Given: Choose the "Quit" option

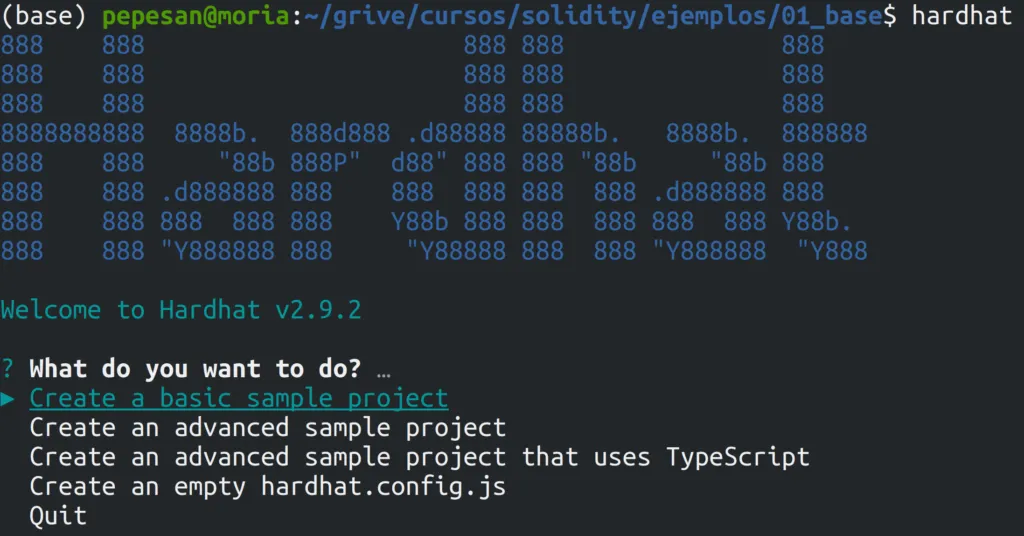Looking at the screenshot, I should [x=58, y=516].
